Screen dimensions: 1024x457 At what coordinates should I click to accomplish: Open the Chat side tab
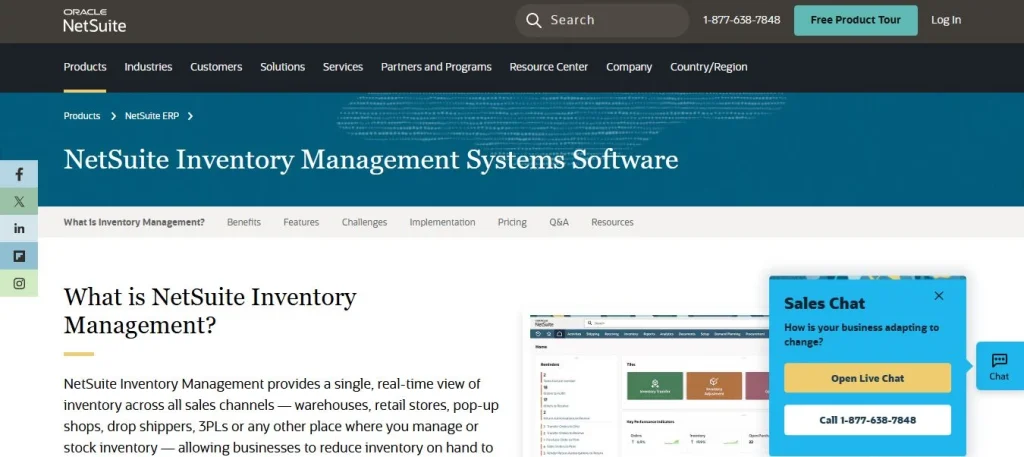pyautogui.click(x=999, y=366)
